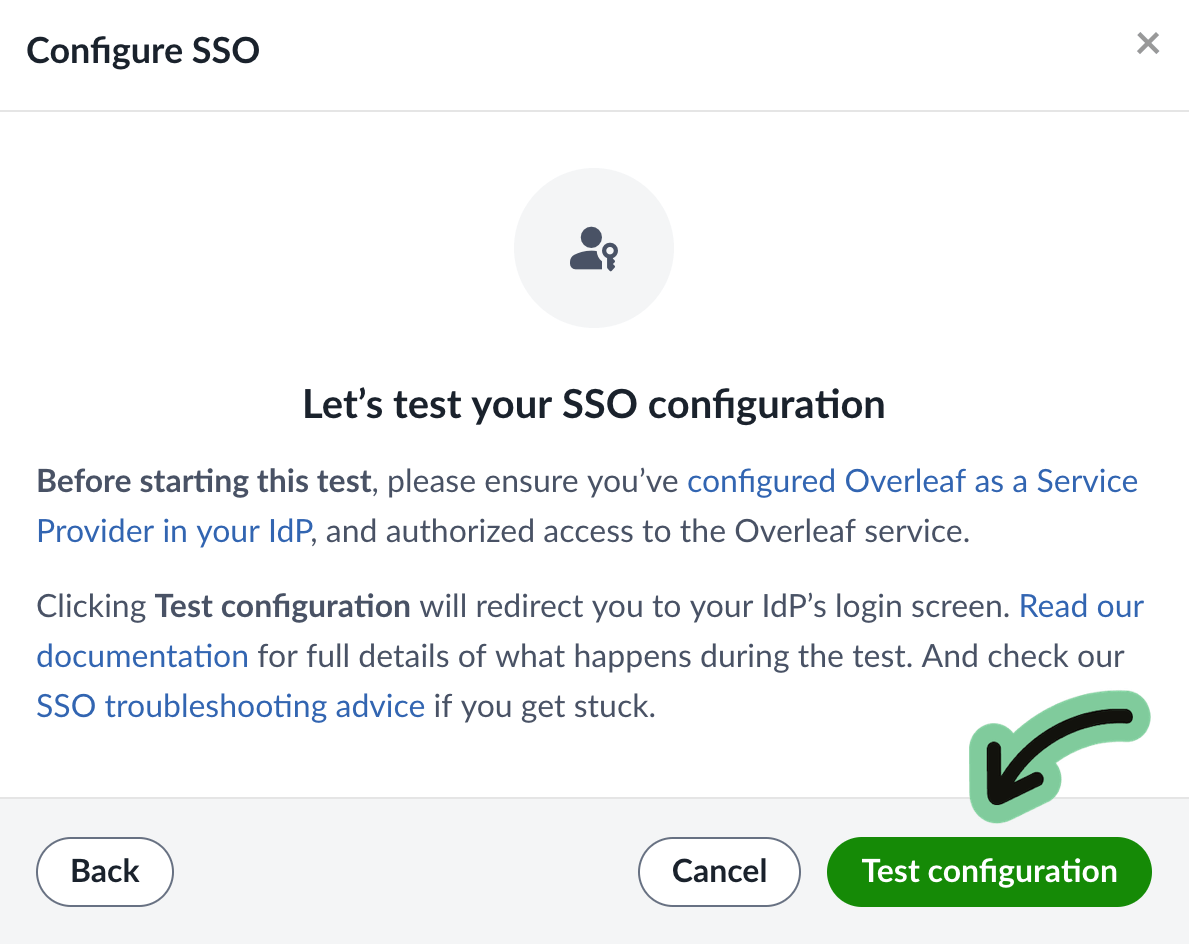Click empty footer area between Back and Cancel
Viewport: 1189px width, 944px height.
[405, 871]
